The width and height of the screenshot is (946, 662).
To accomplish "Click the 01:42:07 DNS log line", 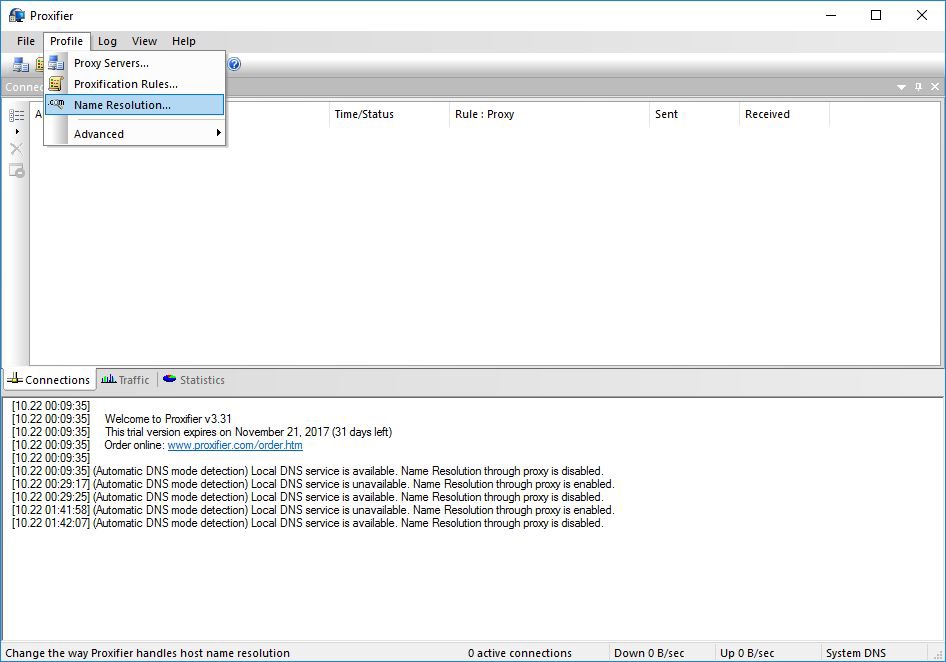I will [x=307, y=523].
